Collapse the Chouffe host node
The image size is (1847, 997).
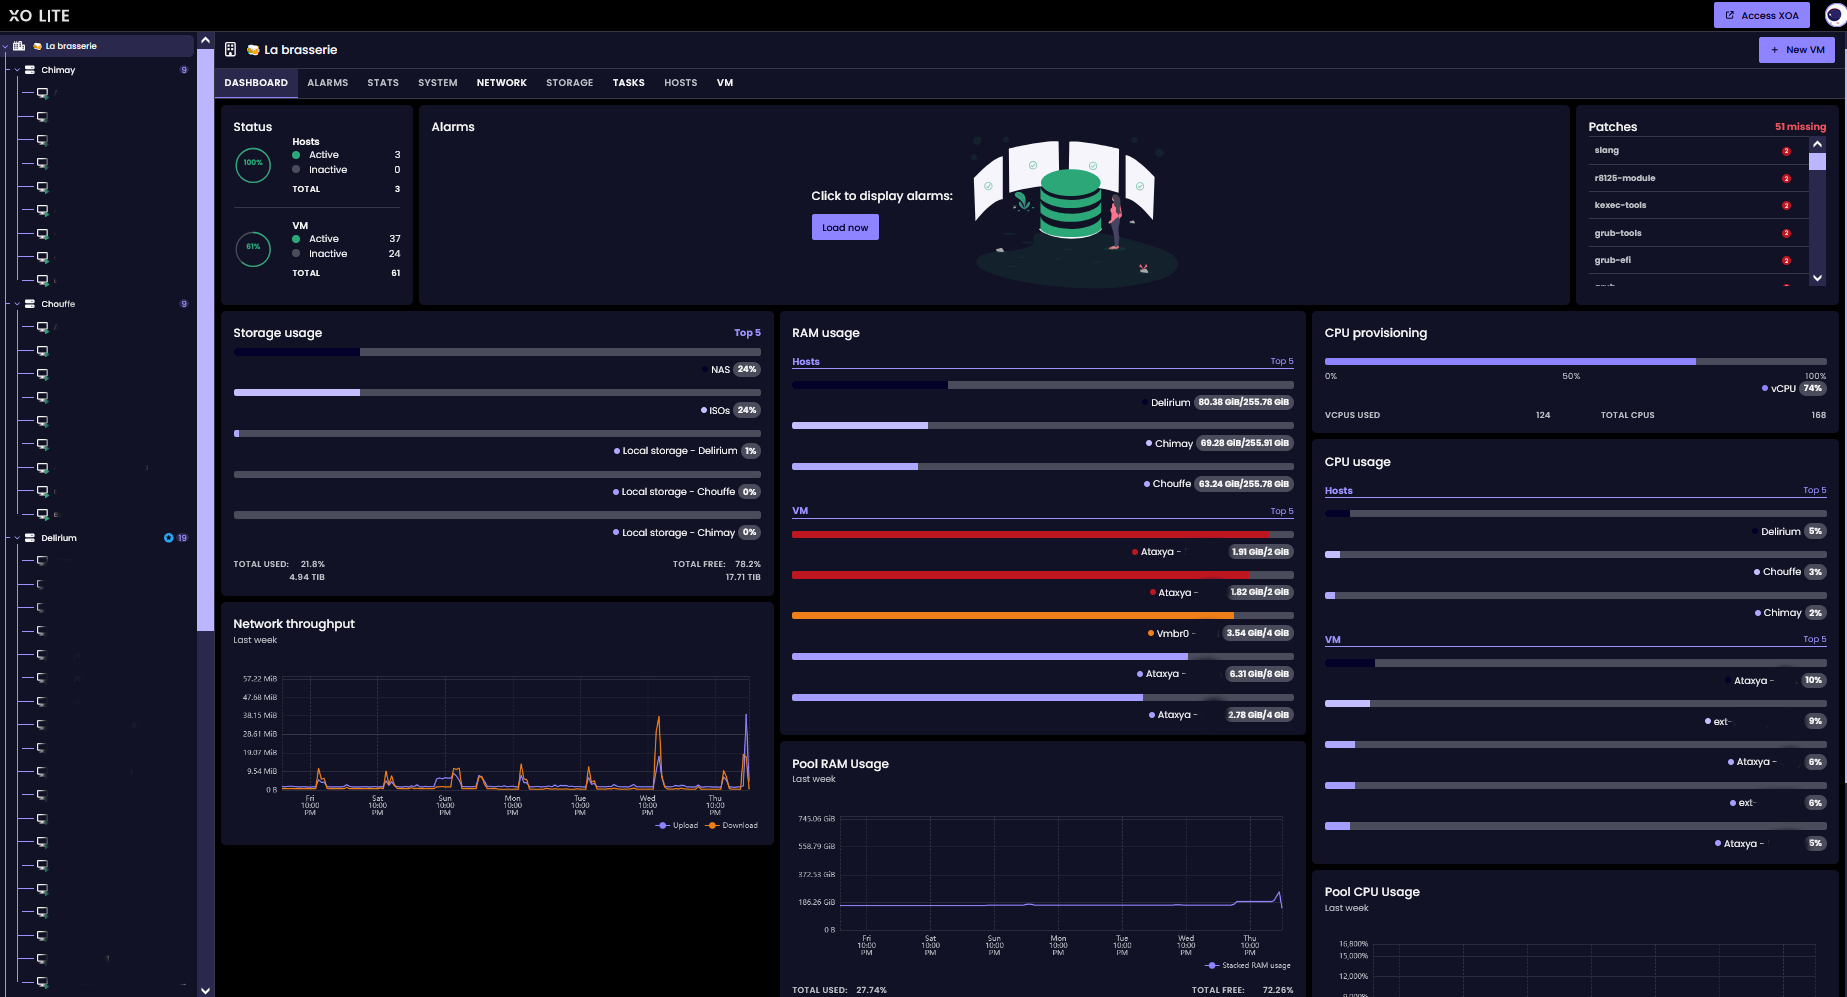click(x=17, y=304)
